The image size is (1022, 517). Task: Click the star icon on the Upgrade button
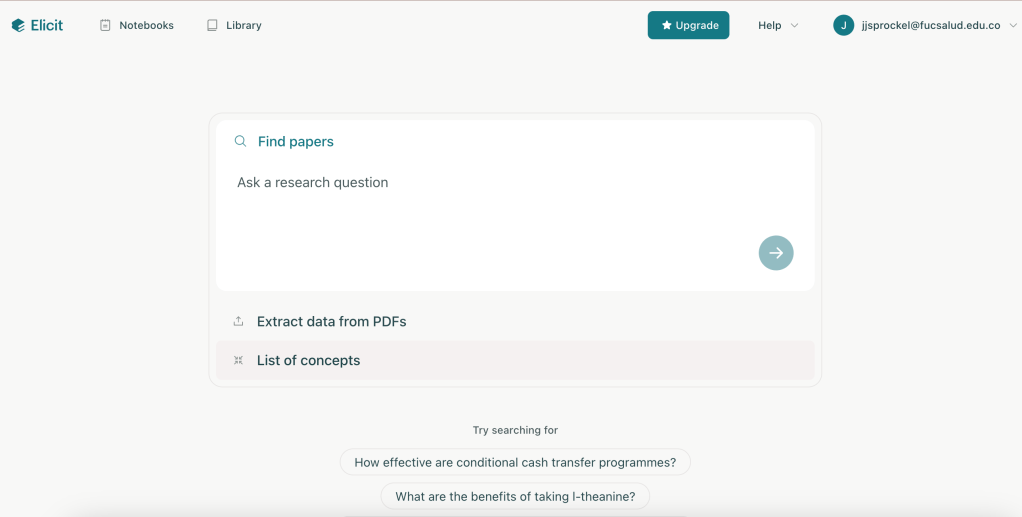coord(666,25)
